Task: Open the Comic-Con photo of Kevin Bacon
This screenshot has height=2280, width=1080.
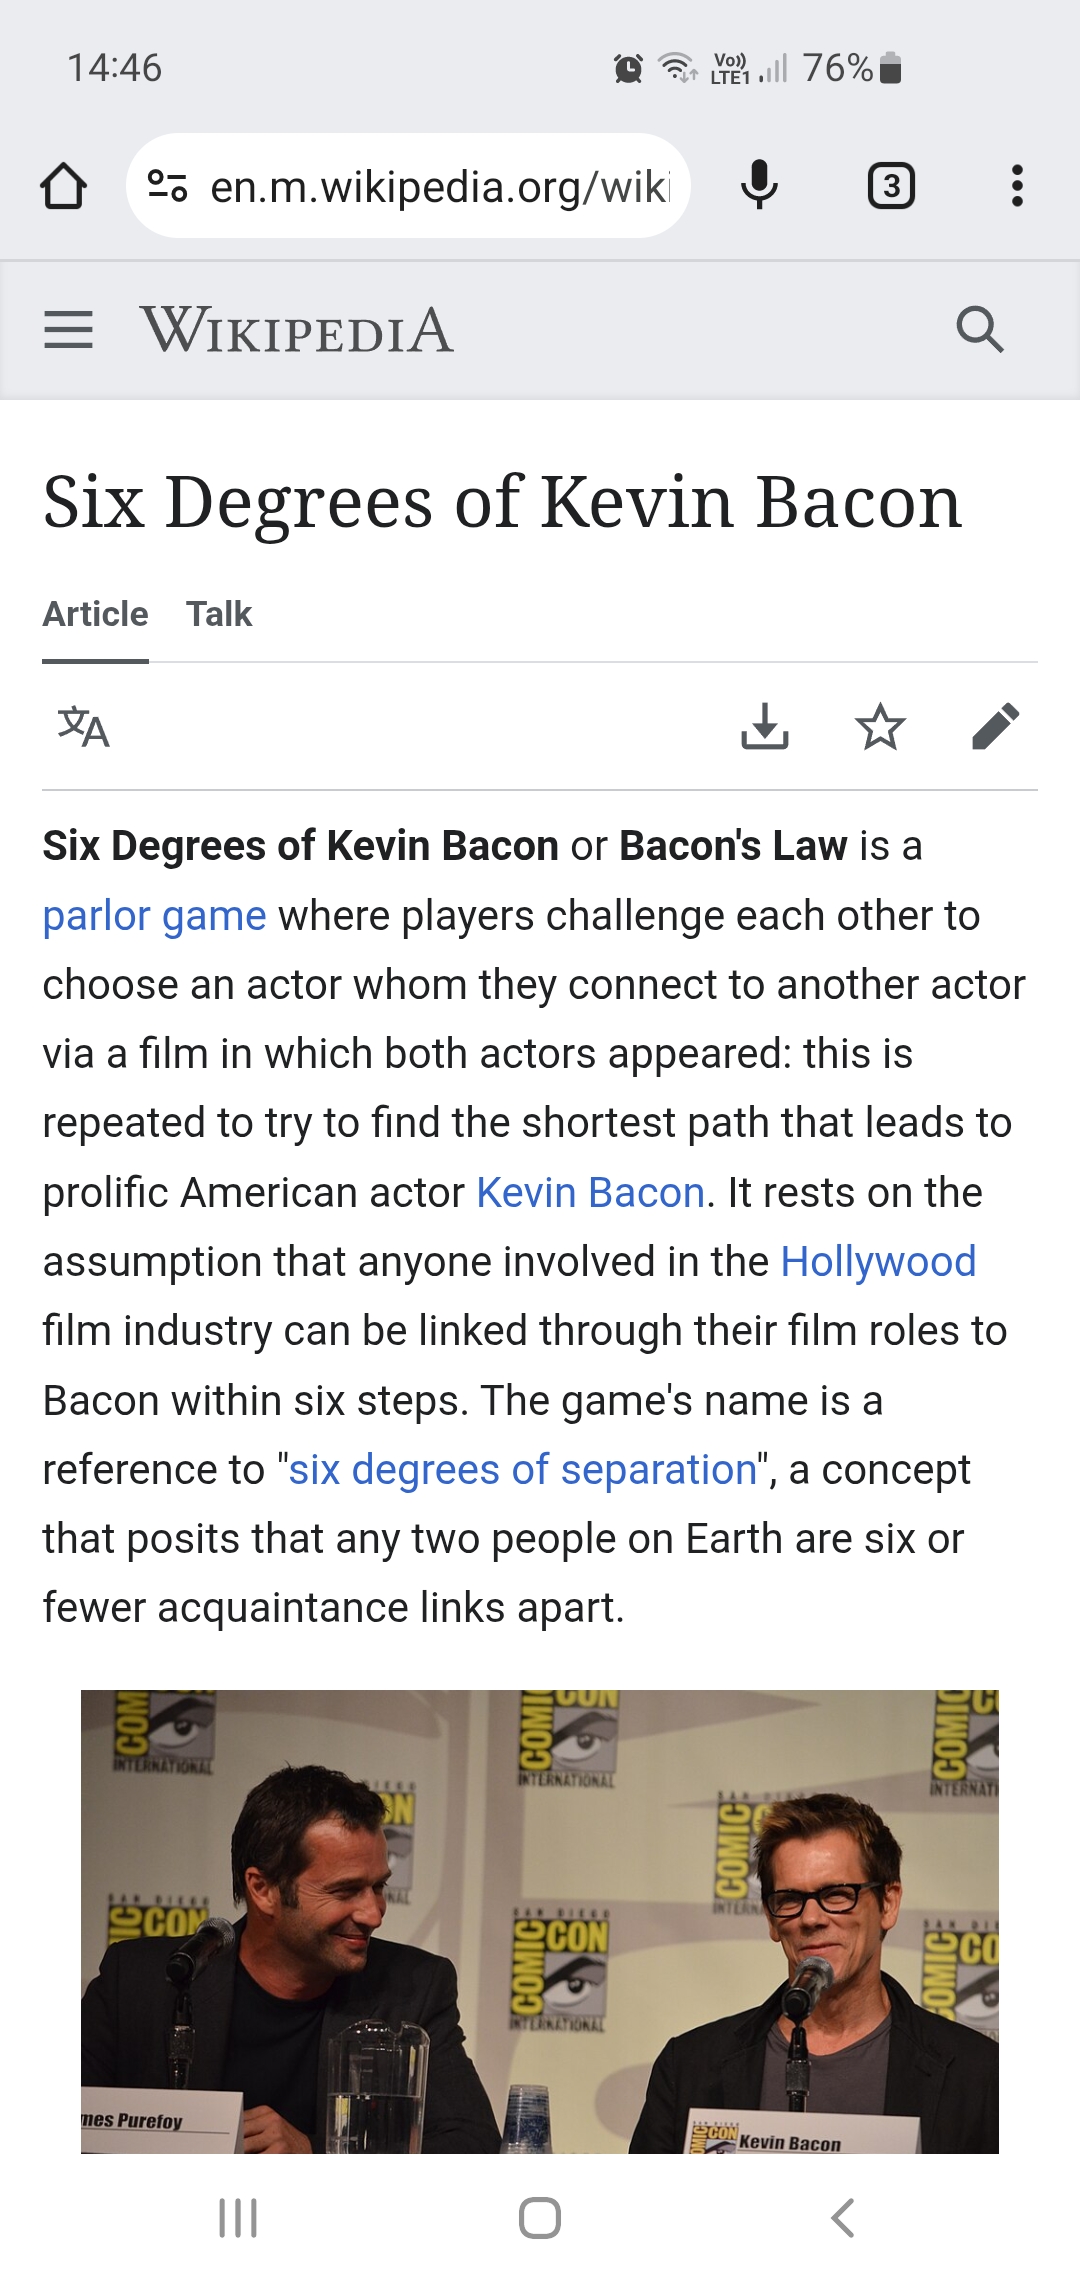Action: (x=540, y=1920)
